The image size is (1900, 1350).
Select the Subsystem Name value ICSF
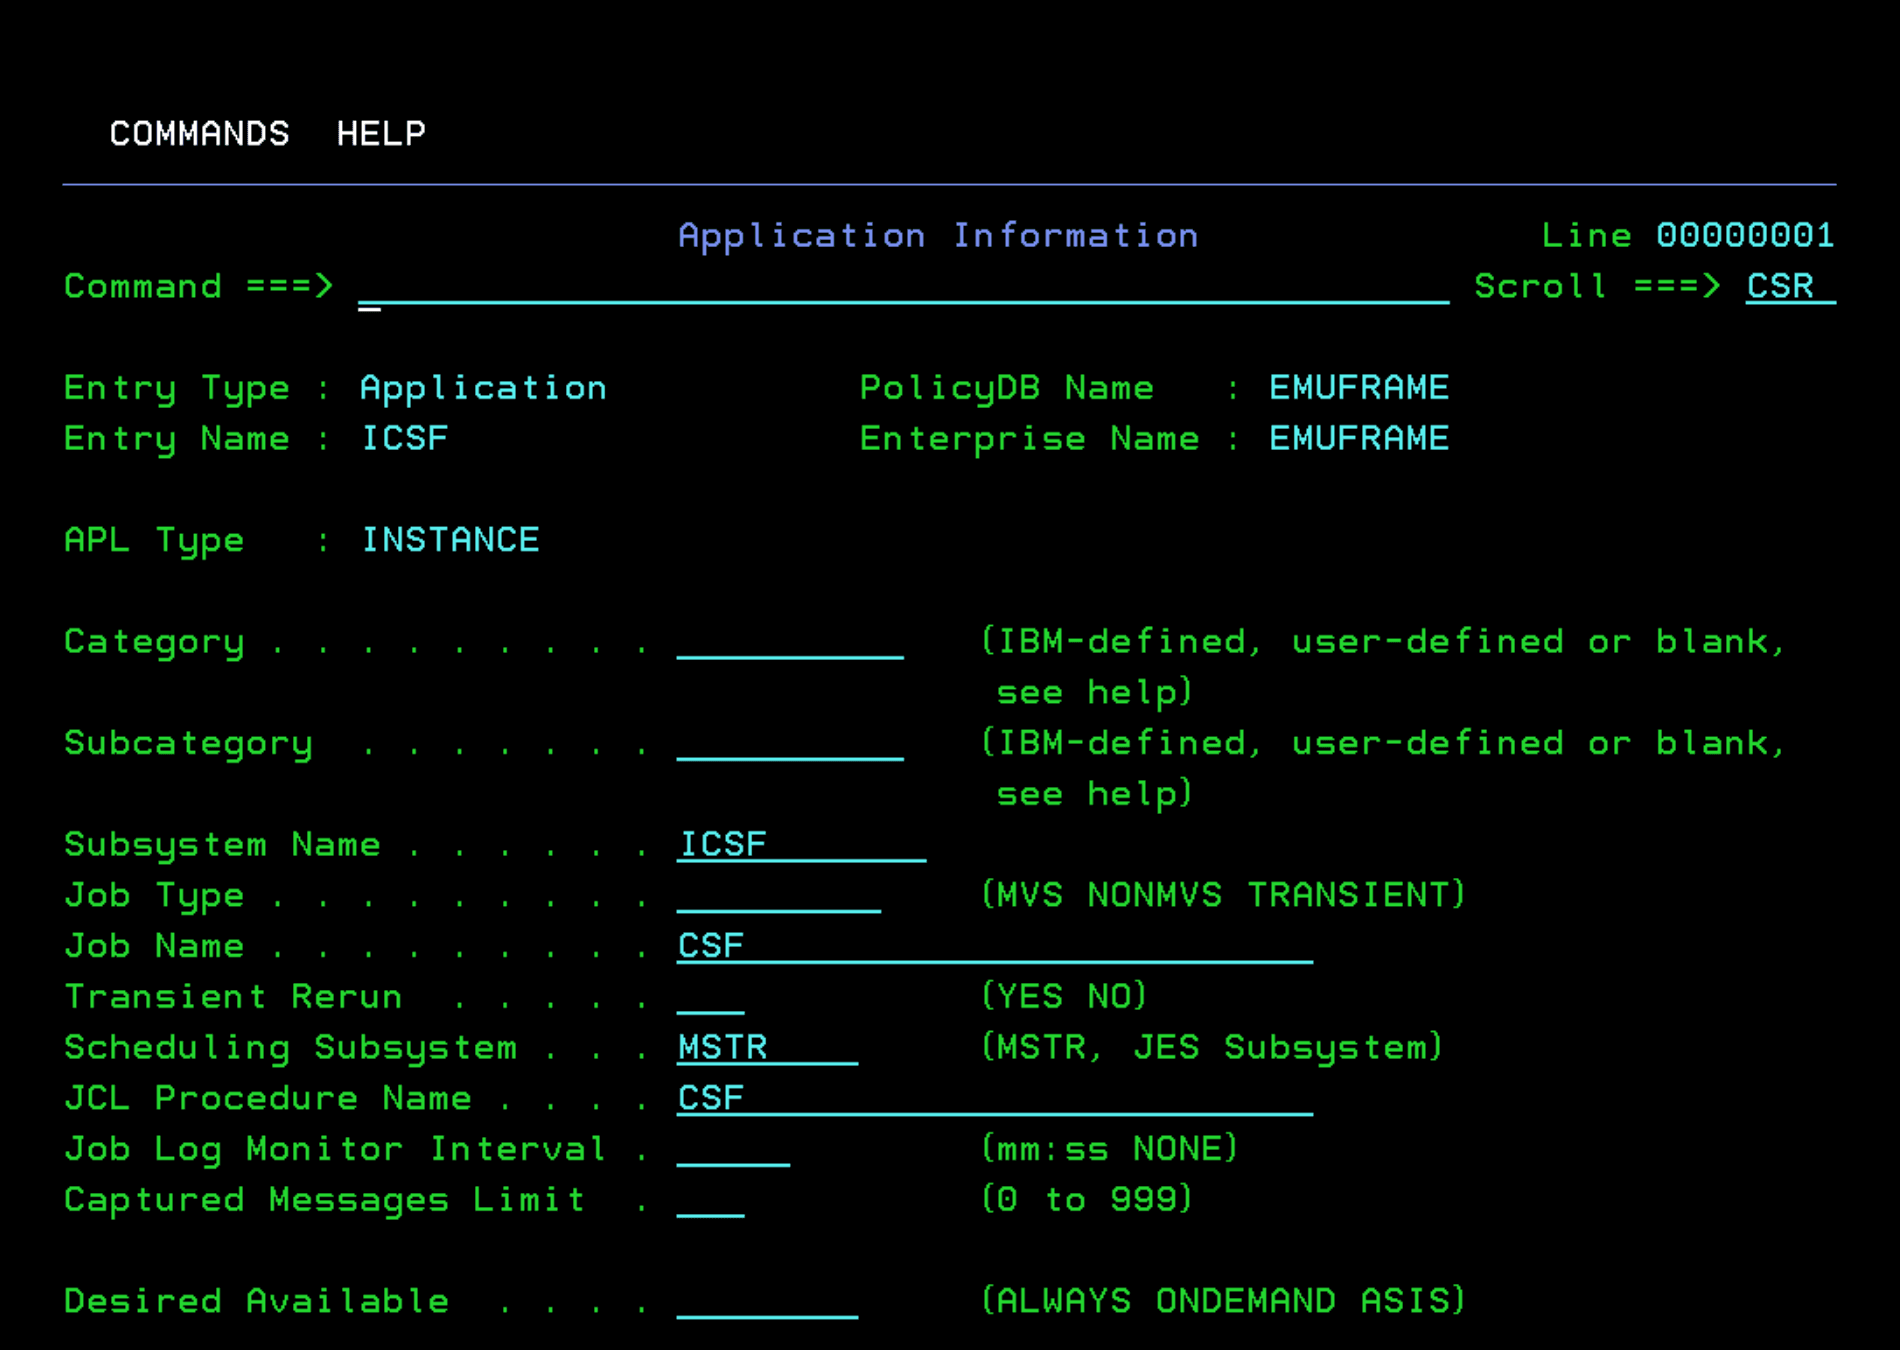click(722, 843)
